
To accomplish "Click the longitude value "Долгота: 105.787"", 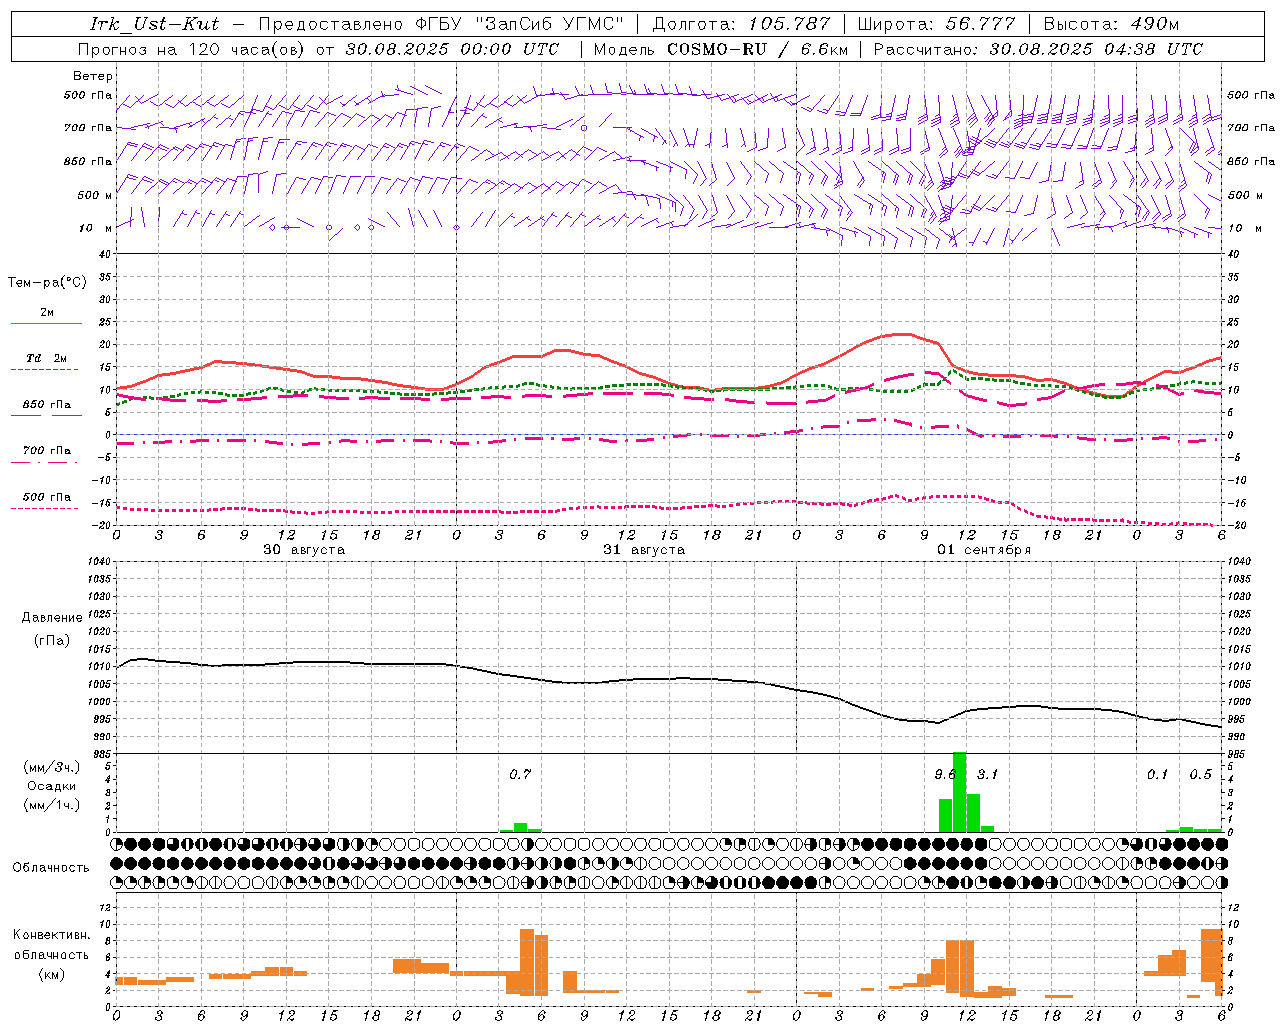I will (x=742, y=24).
